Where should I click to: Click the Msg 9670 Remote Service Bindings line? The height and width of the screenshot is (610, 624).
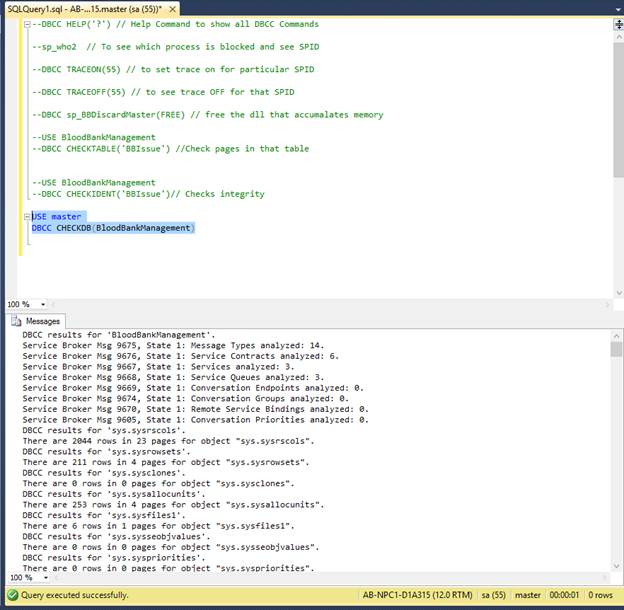(195, 409)
